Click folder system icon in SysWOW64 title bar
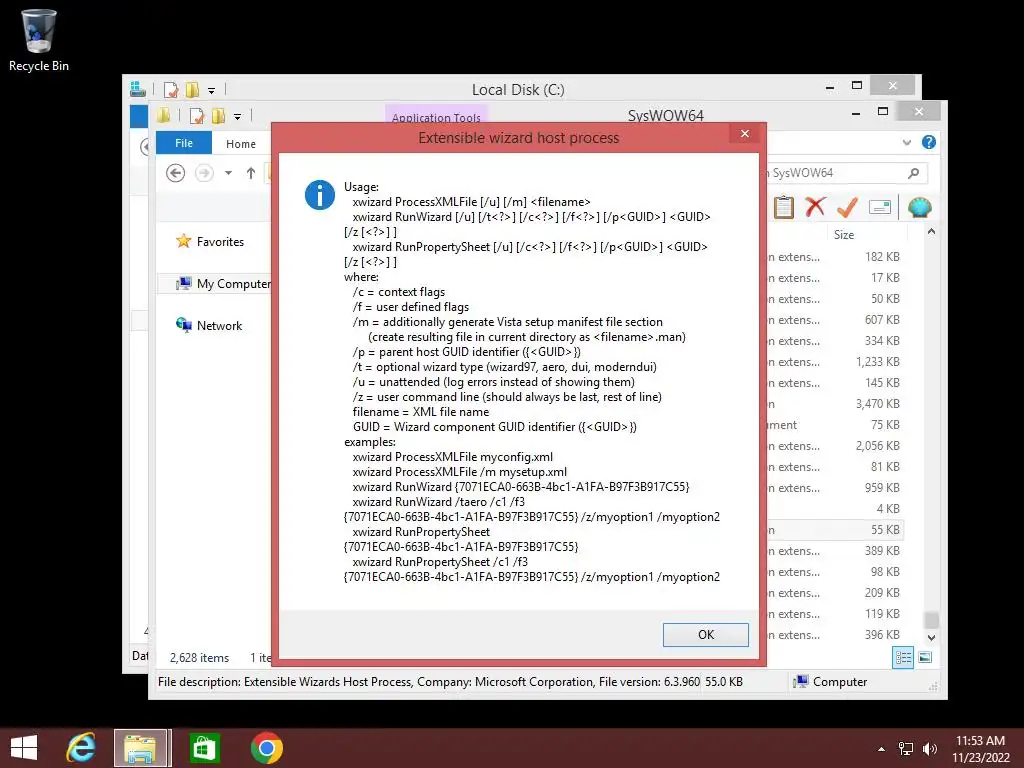Image resolution: width=1024 pixels, height=768 pixels. [x=163, y=116]
